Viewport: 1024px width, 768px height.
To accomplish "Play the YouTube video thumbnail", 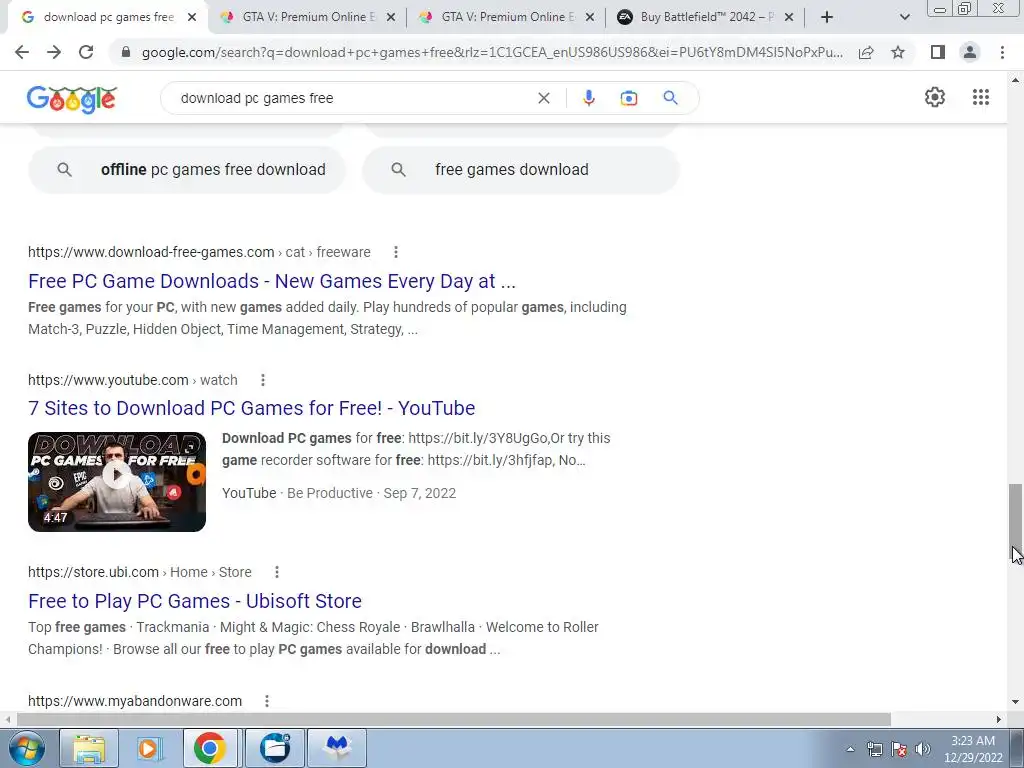I will click(117, 482).
